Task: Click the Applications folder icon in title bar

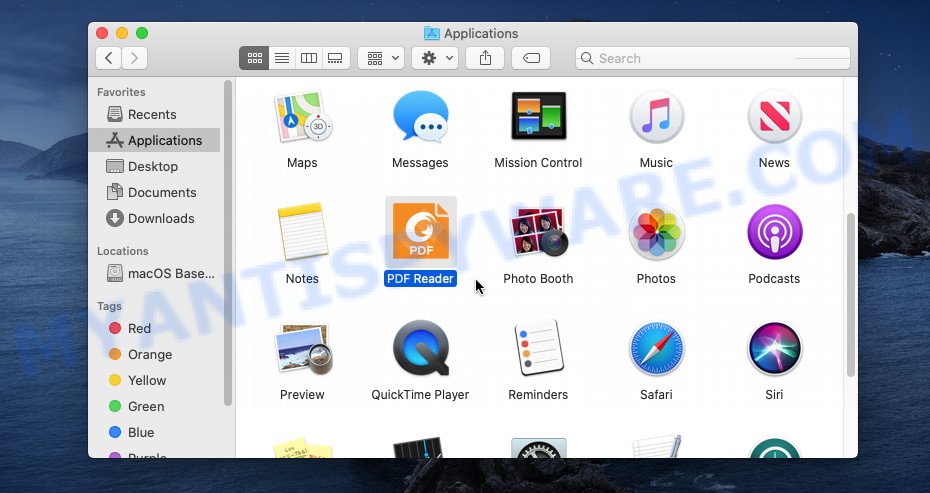Action: tap(432, 33)
